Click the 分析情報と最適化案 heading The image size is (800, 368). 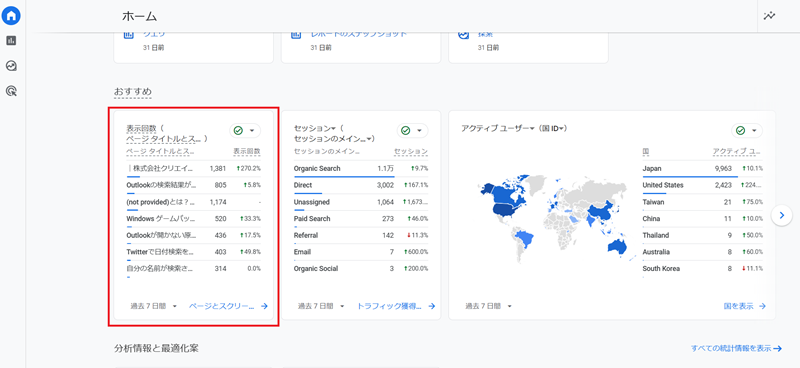(x=156, y=349)
